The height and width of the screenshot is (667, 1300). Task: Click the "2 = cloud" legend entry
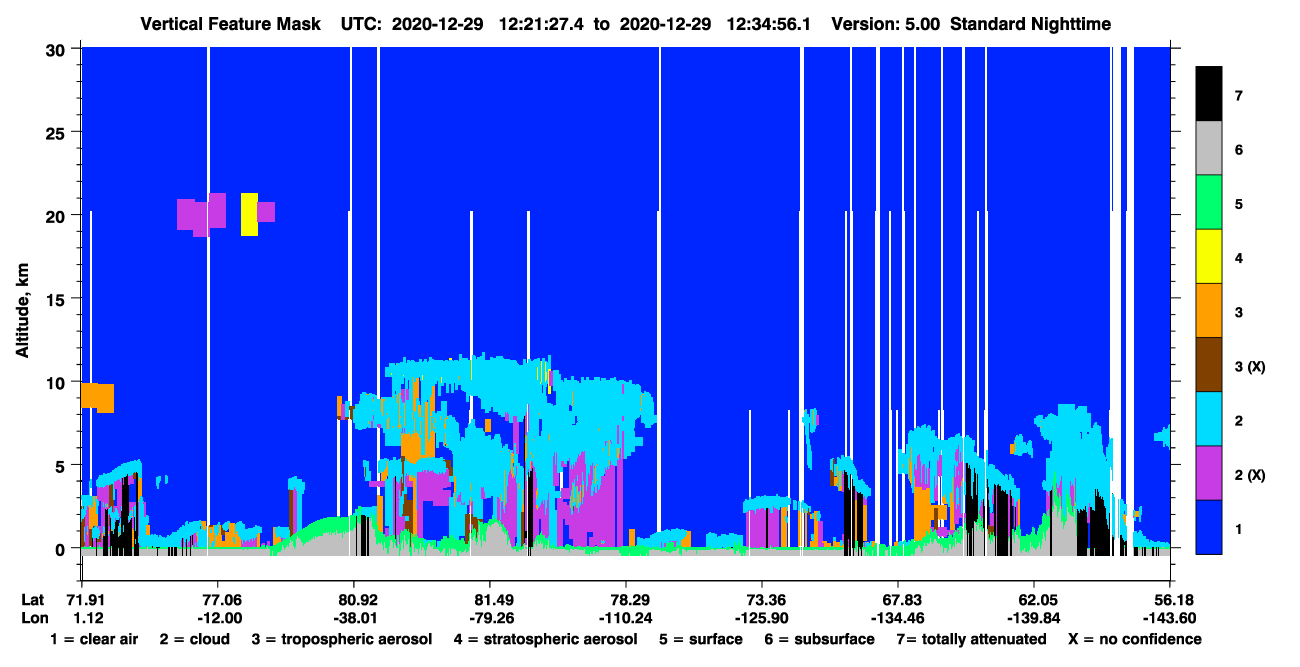(195, 639)
